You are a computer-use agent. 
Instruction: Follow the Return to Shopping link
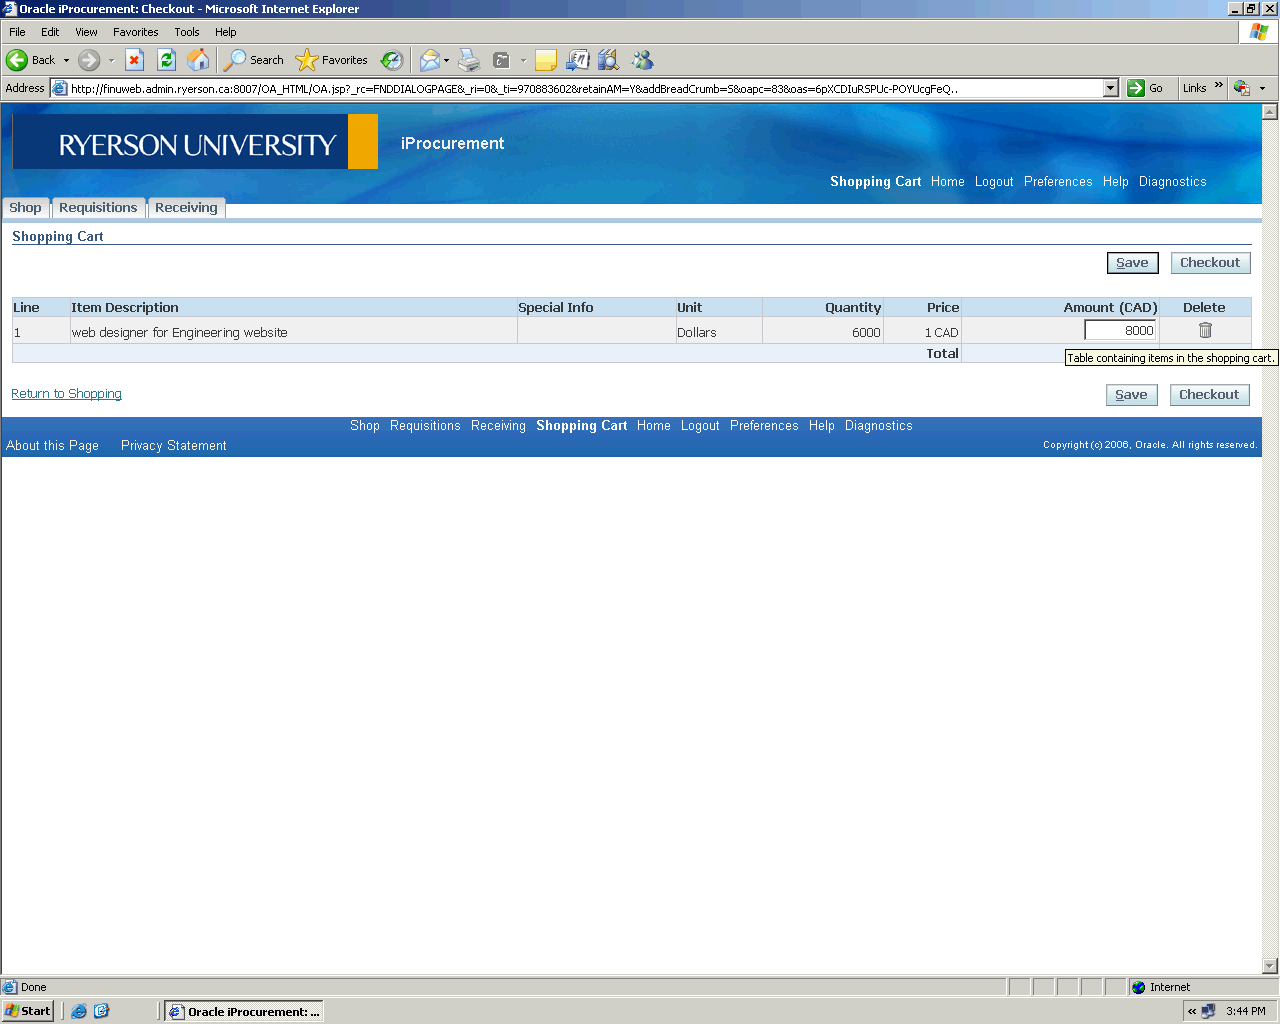pos(66,394)
